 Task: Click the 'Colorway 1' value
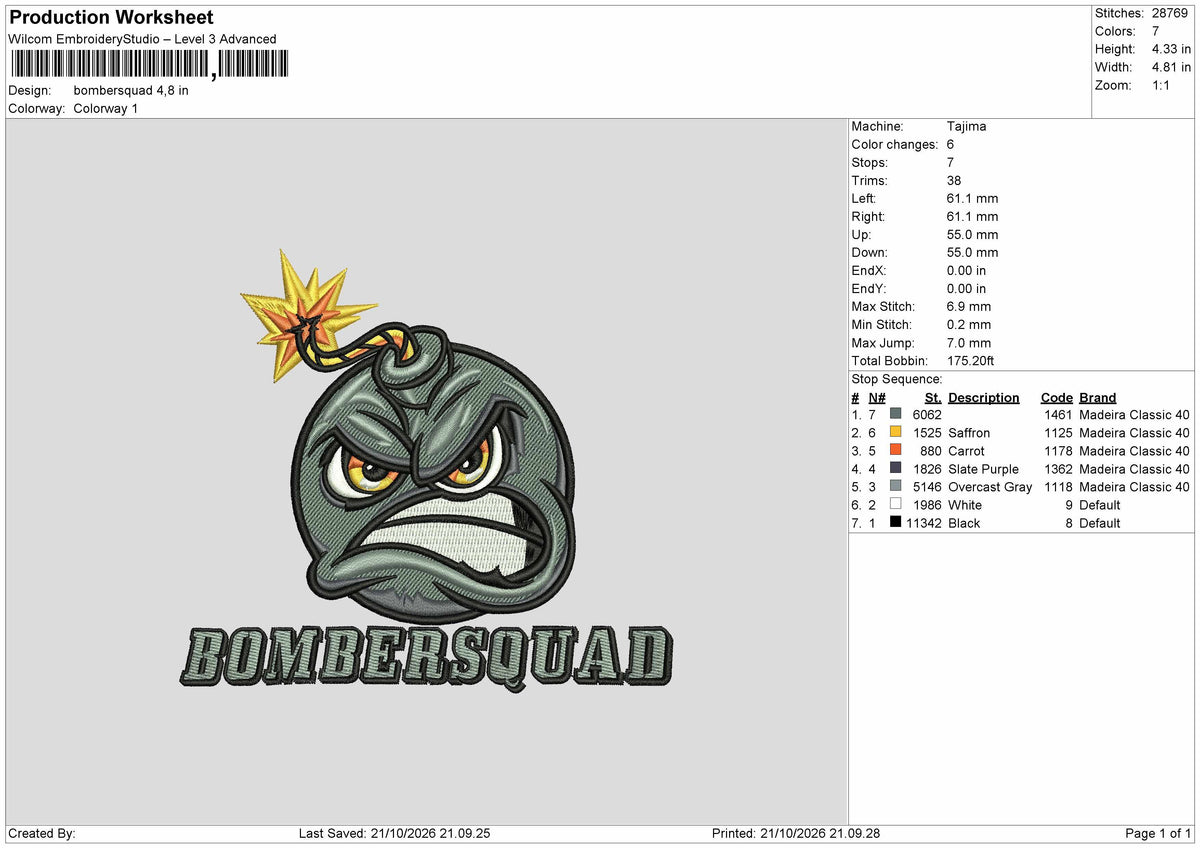(x=106, y=108)
